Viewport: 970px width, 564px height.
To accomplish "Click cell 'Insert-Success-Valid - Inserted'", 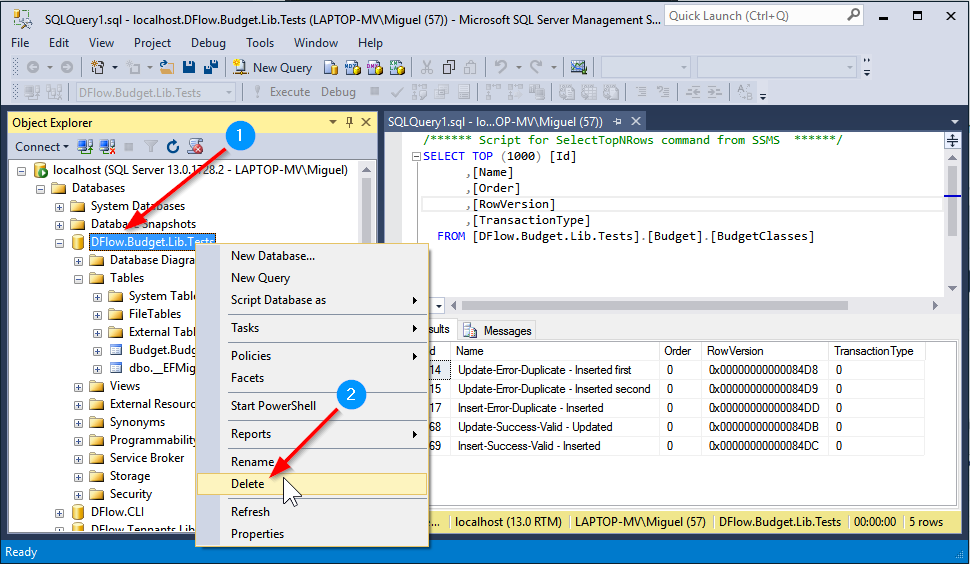I will click(555, 446).
